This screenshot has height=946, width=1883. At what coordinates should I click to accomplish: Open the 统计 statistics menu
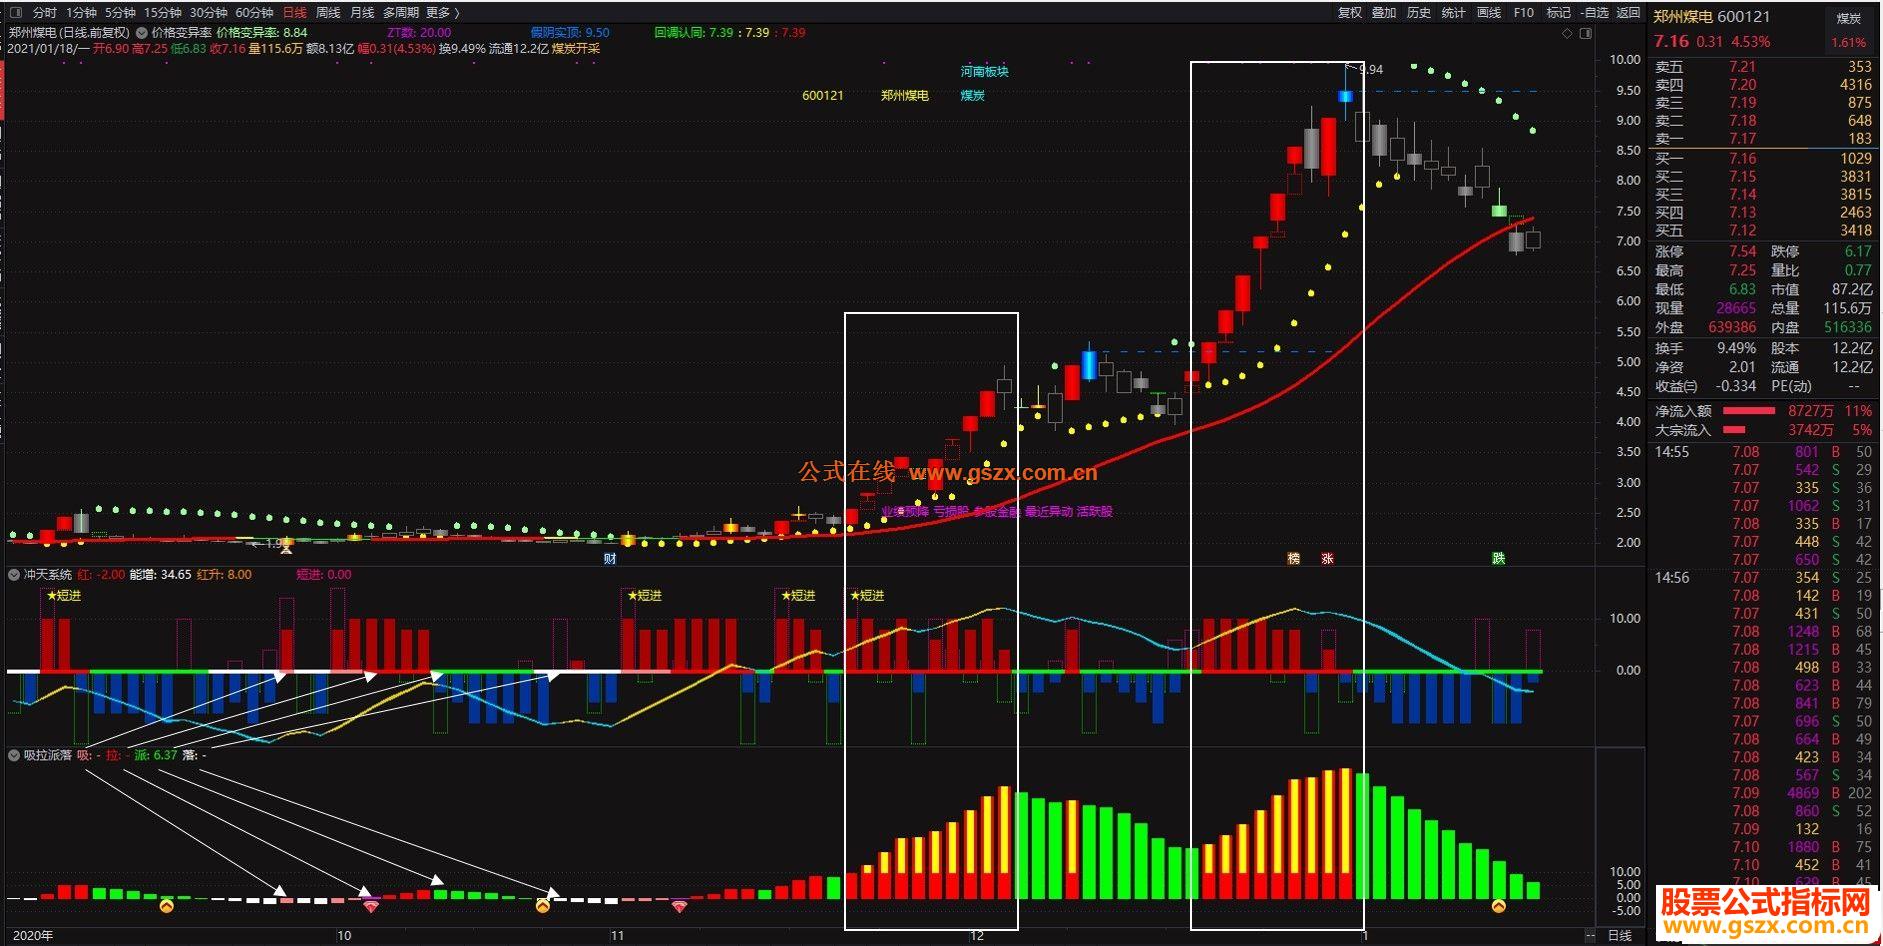click(x=1454, y=13)
